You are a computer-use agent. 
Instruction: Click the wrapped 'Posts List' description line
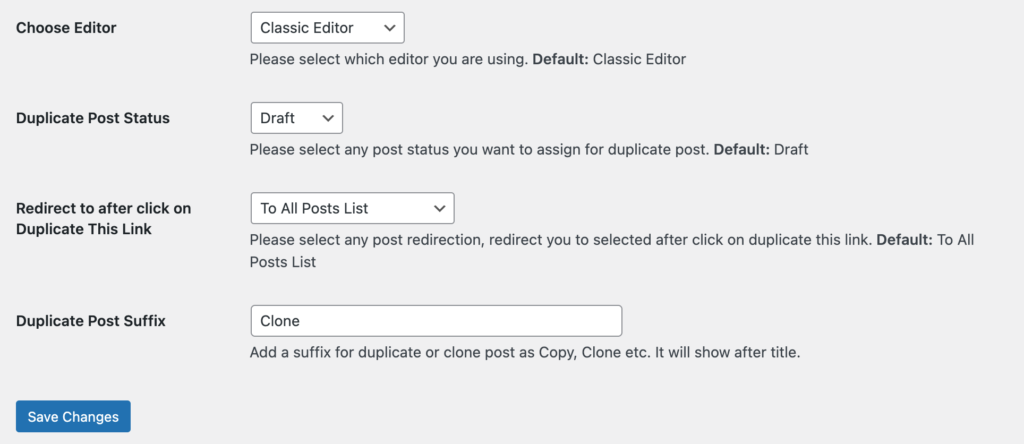coord(283,262)
